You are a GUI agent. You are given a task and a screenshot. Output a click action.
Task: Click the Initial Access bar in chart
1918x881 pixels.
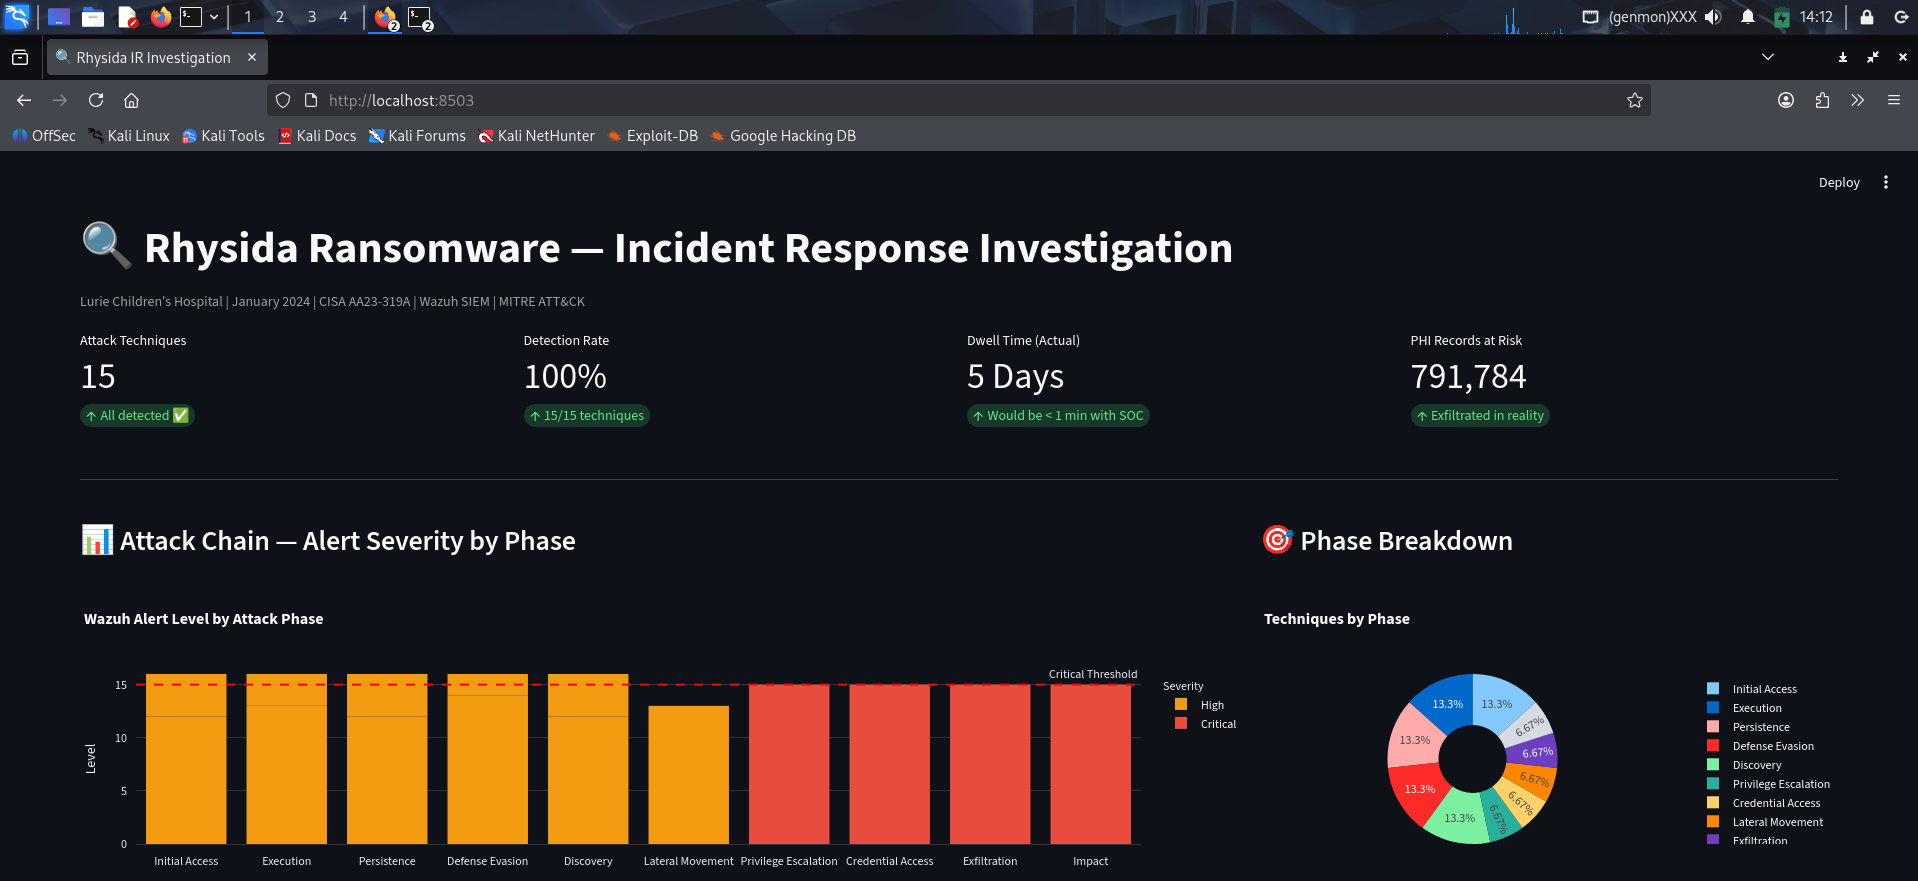click(186, 759)
